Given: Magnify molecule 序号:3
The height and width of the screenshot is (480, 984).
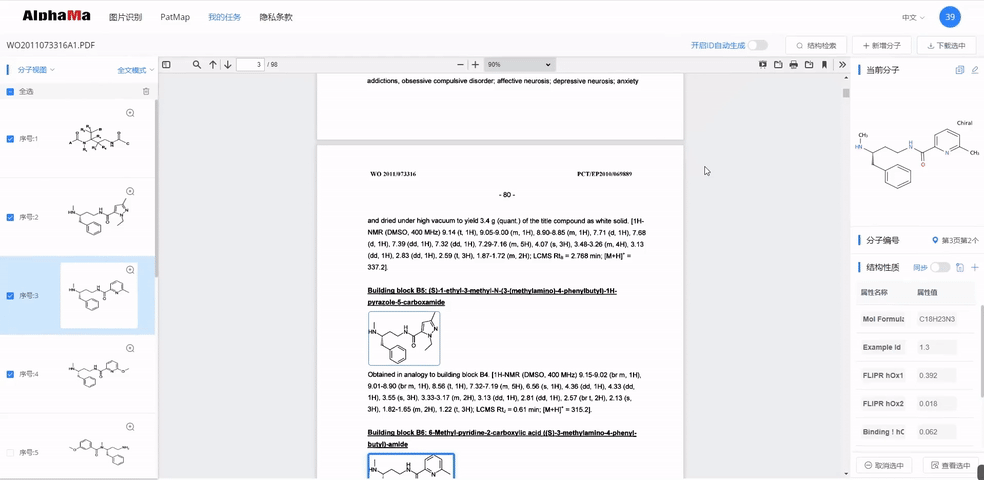Looking at the screenshot, I should tap(131, 270).
